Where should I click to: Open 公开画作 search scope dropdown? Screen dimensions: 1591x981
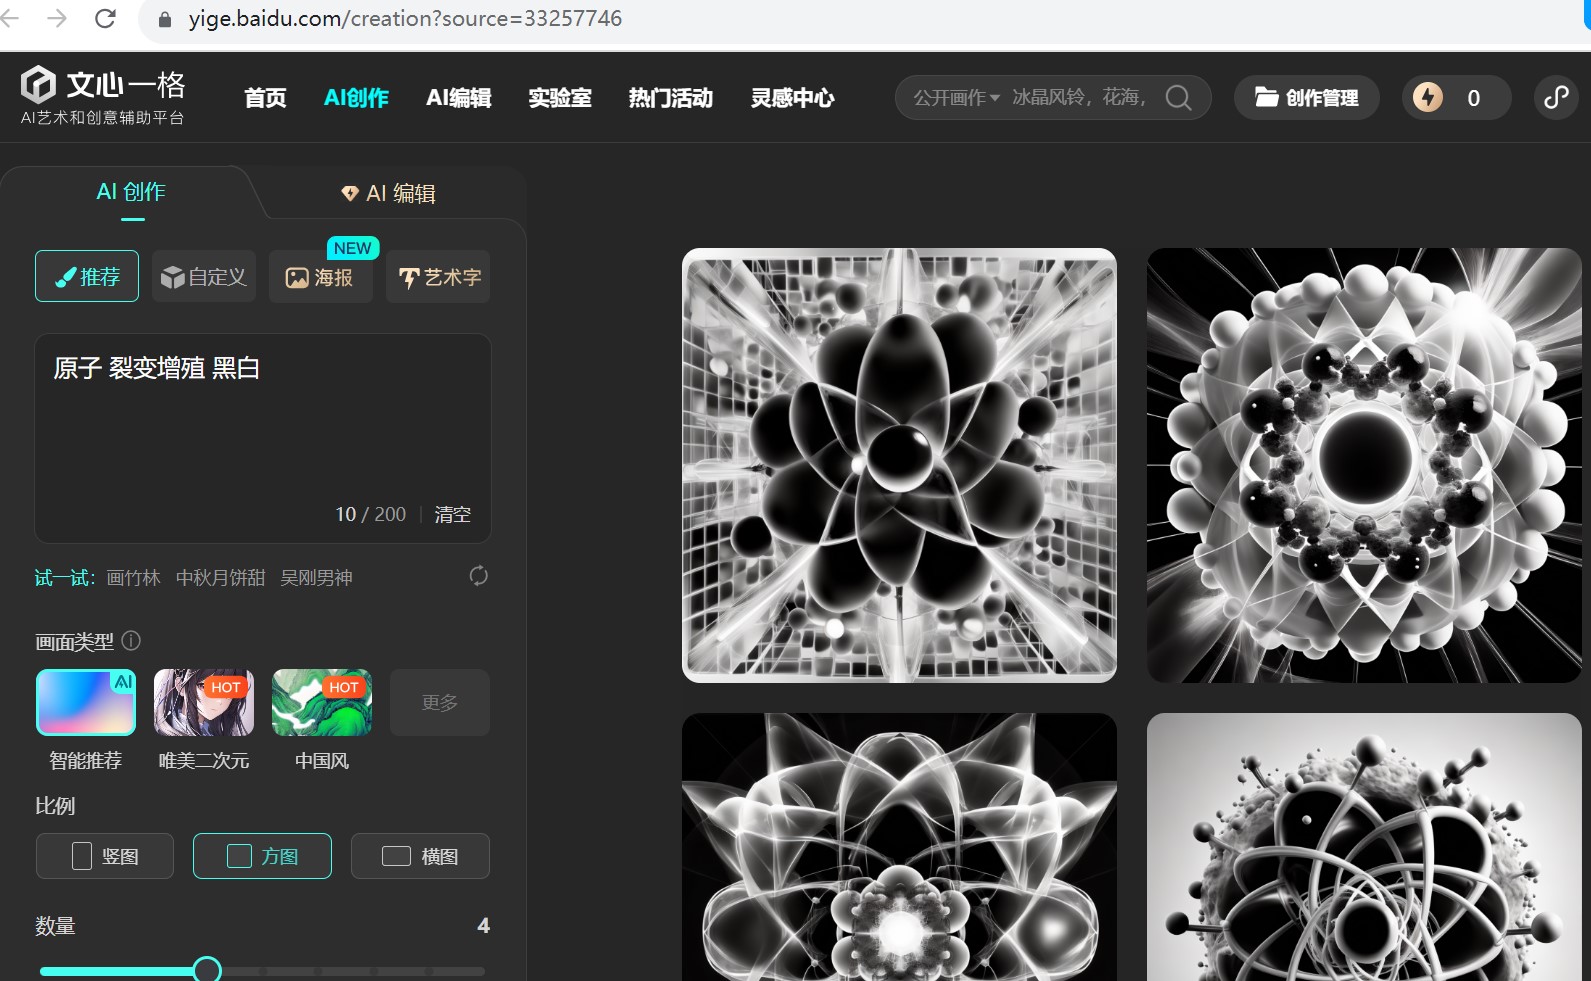[956, 98]
